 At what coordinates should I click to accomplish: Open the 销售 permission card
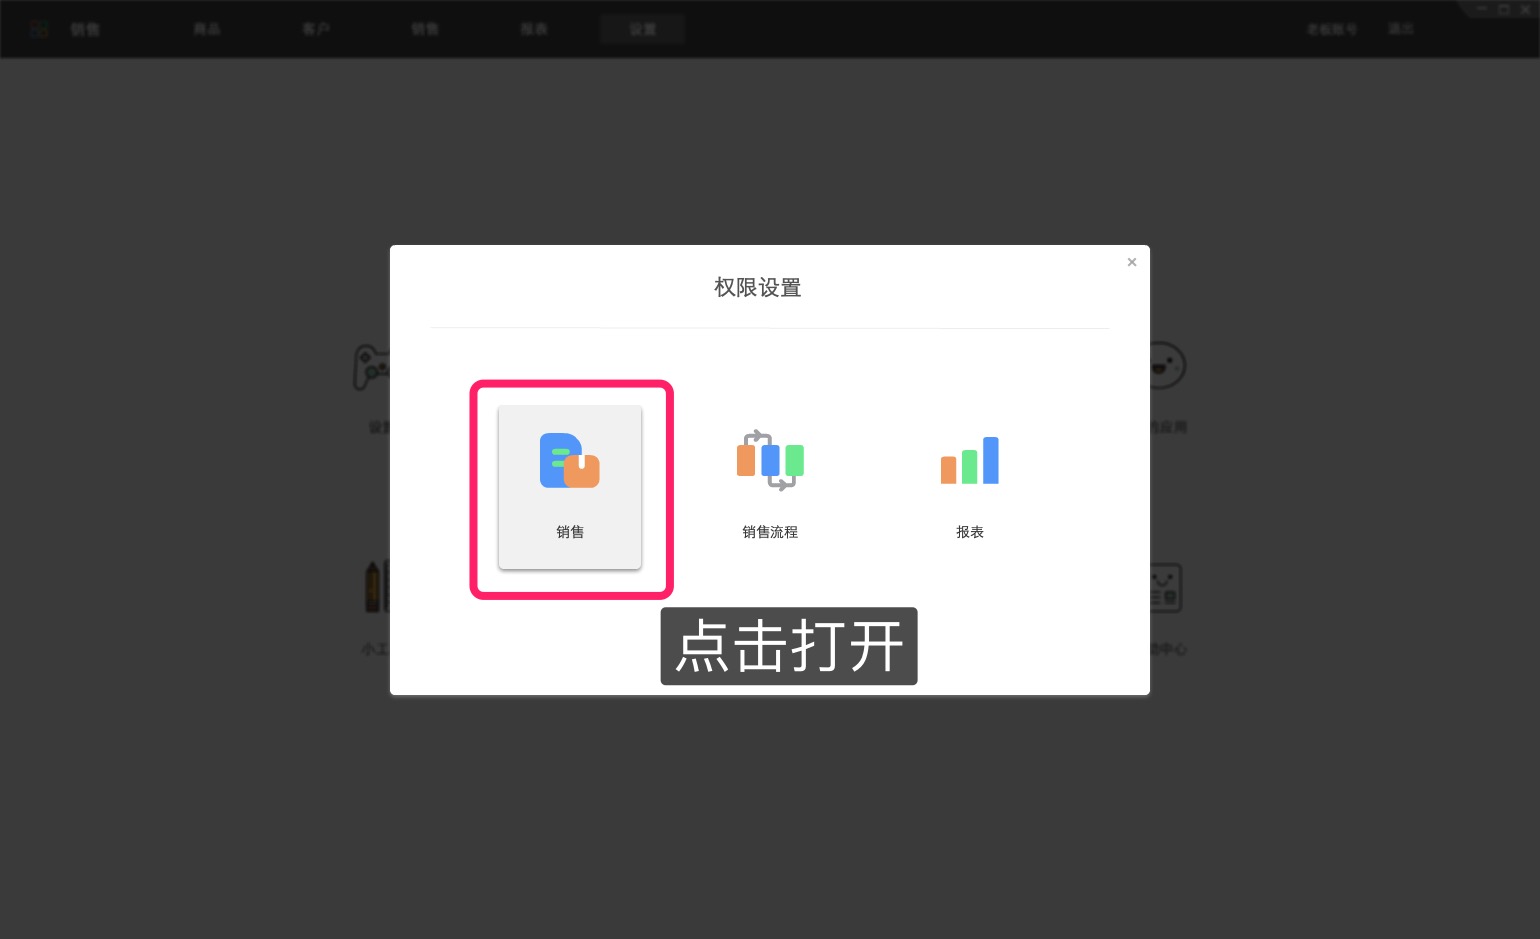pos(570,487)
